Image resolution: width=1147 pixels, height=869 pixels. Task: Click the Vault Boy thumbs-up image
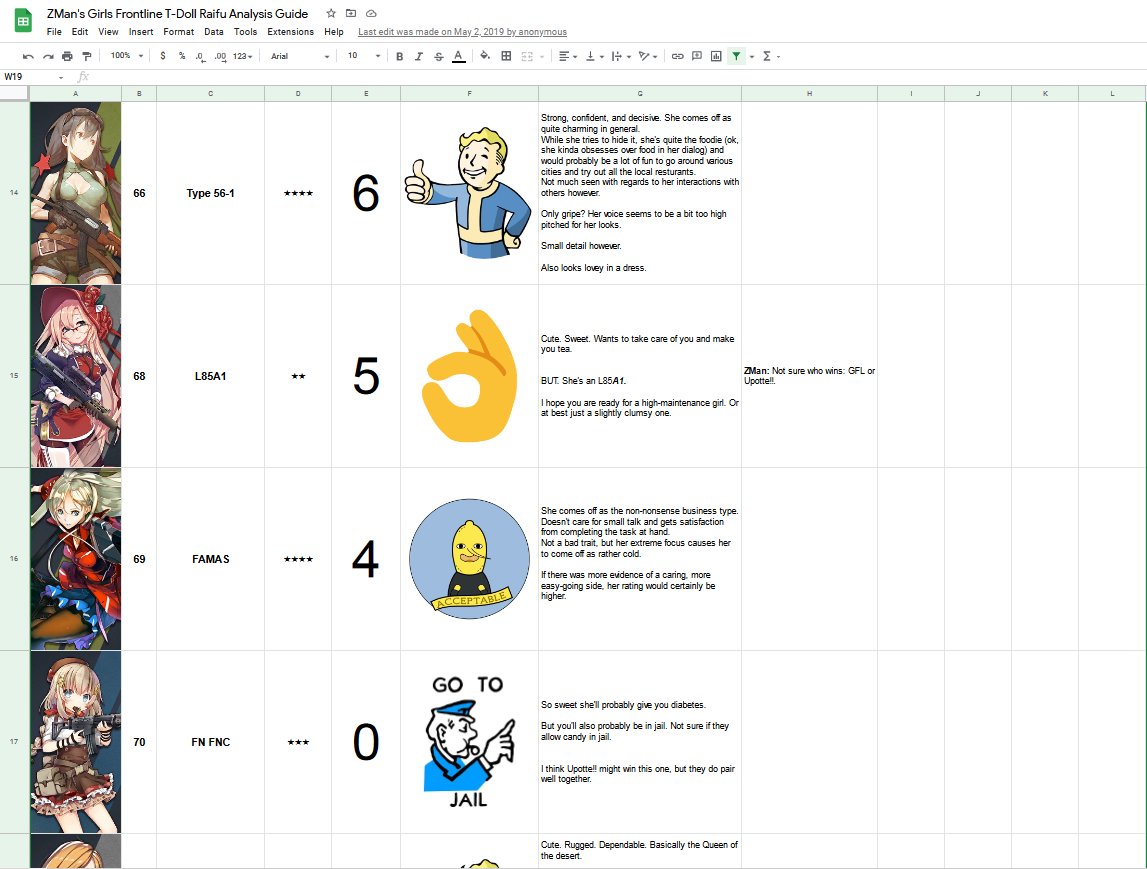tap(469, 193)
